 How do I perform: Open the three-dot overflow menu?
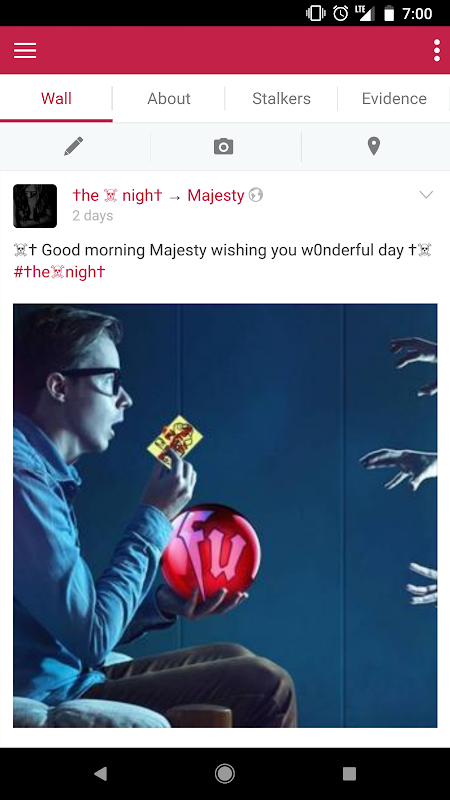[436, 50]
